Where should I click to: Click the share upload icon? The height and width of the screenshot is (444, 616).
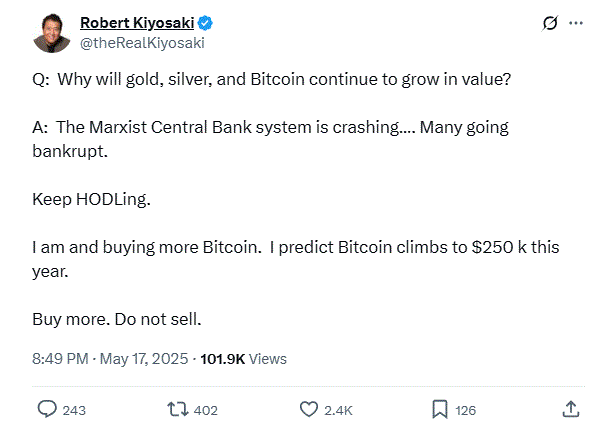click(x=570, y=409)
